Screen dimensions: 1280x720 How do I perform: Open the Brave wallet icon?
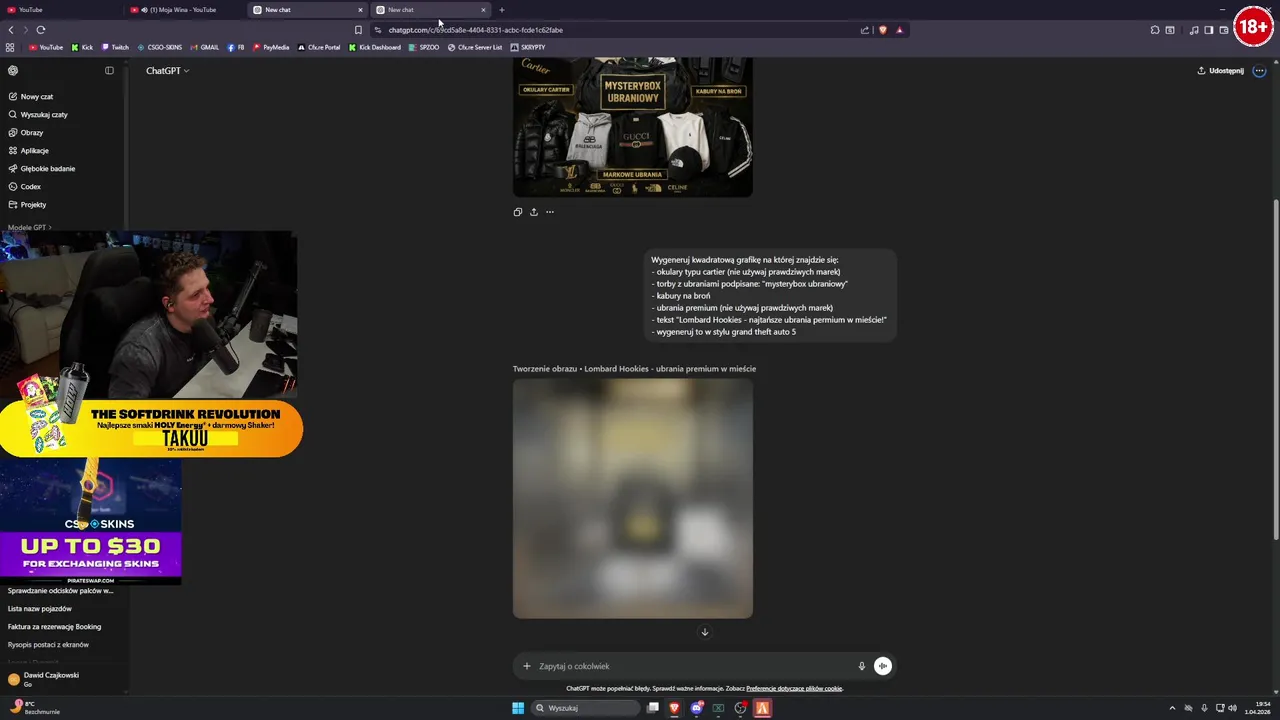(x=1224, y=30)
